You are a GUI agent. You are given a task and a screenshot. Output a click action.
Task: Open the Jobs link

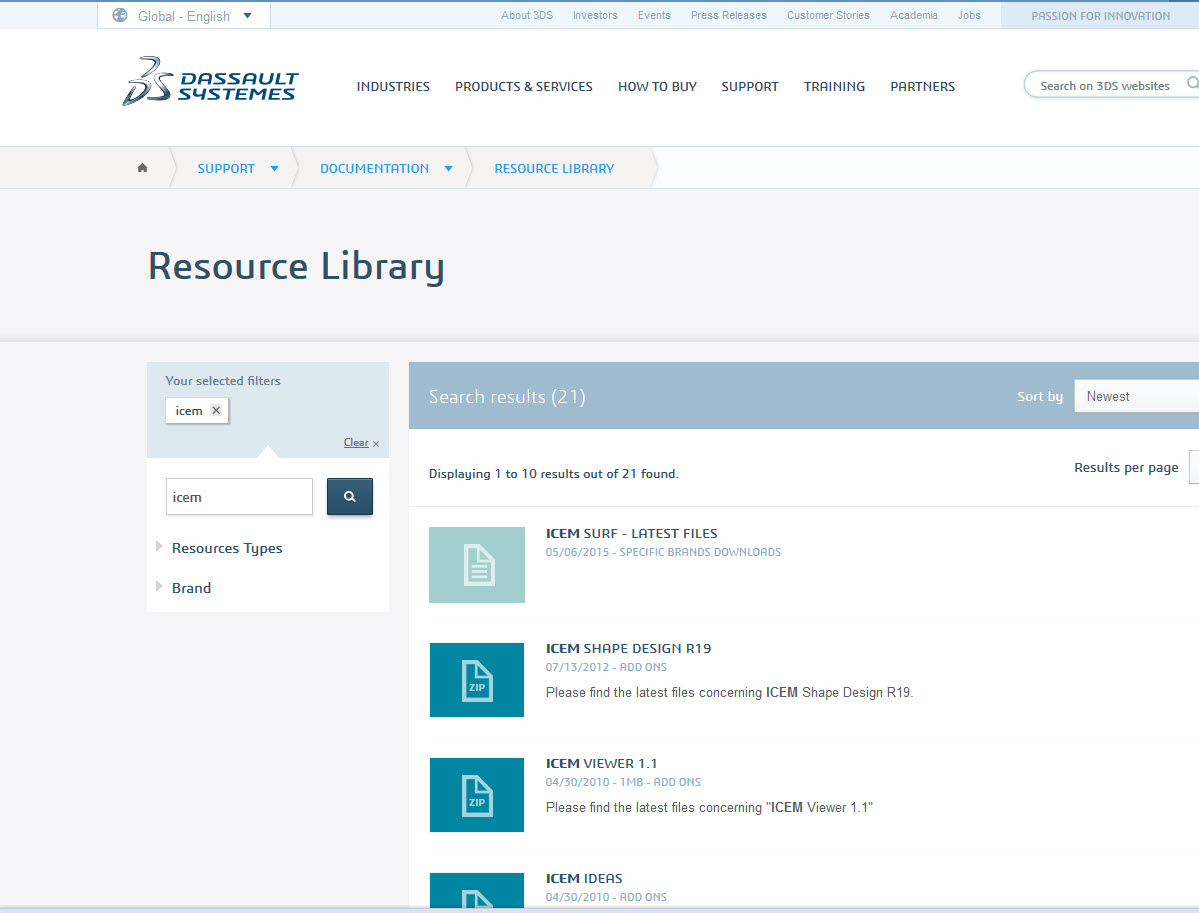[x=969, y=15]
